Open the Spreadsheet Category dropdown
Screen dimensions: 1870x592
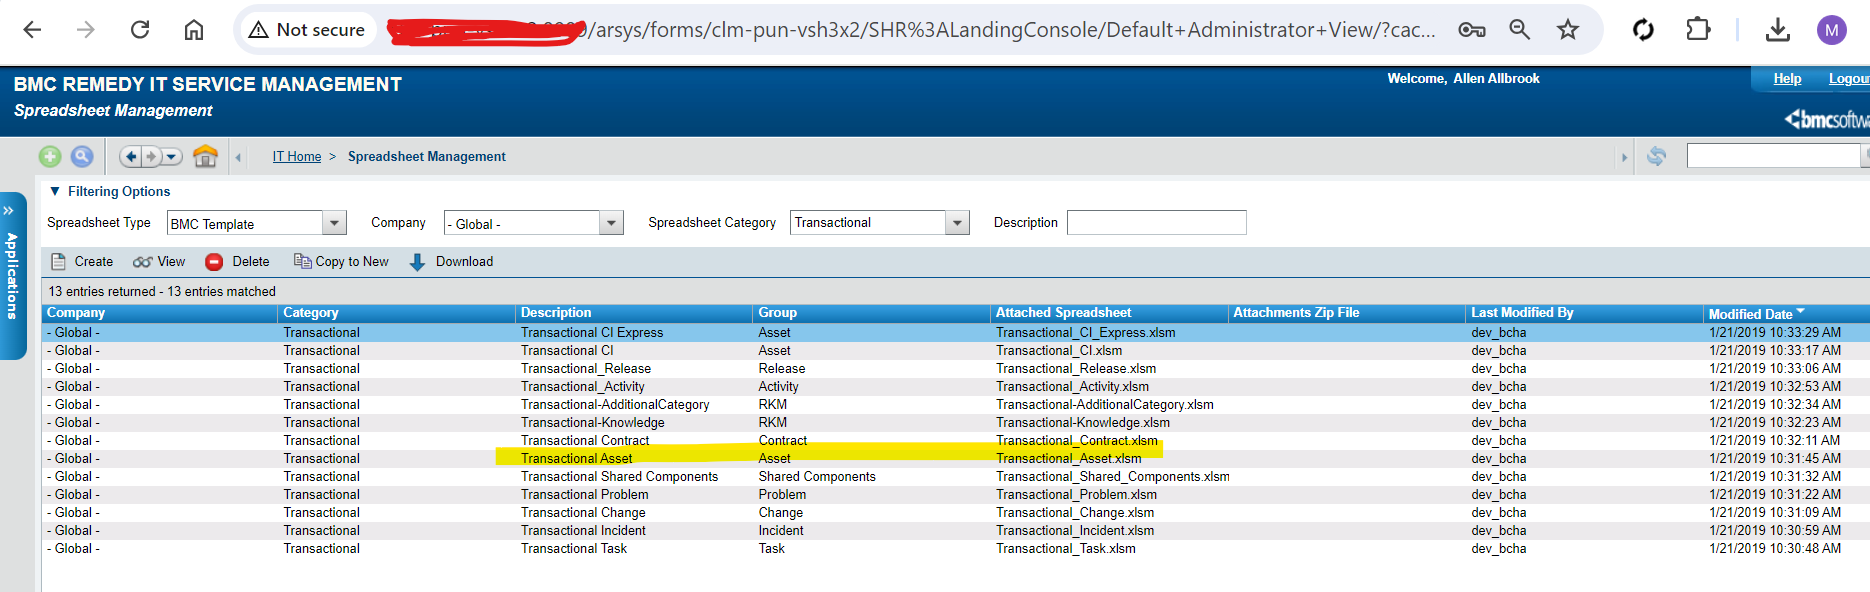pos(958,223)
